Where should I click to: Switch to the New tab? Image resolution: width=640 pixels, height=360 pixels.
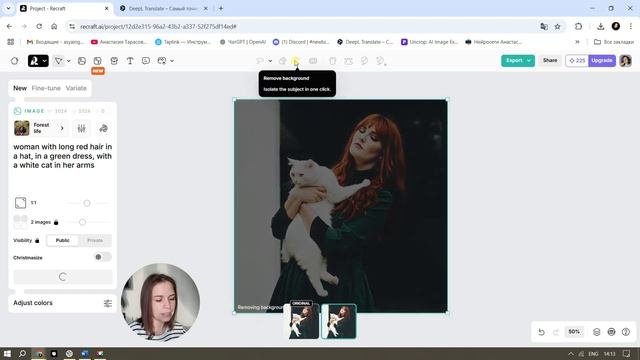[x=20, y=88]
